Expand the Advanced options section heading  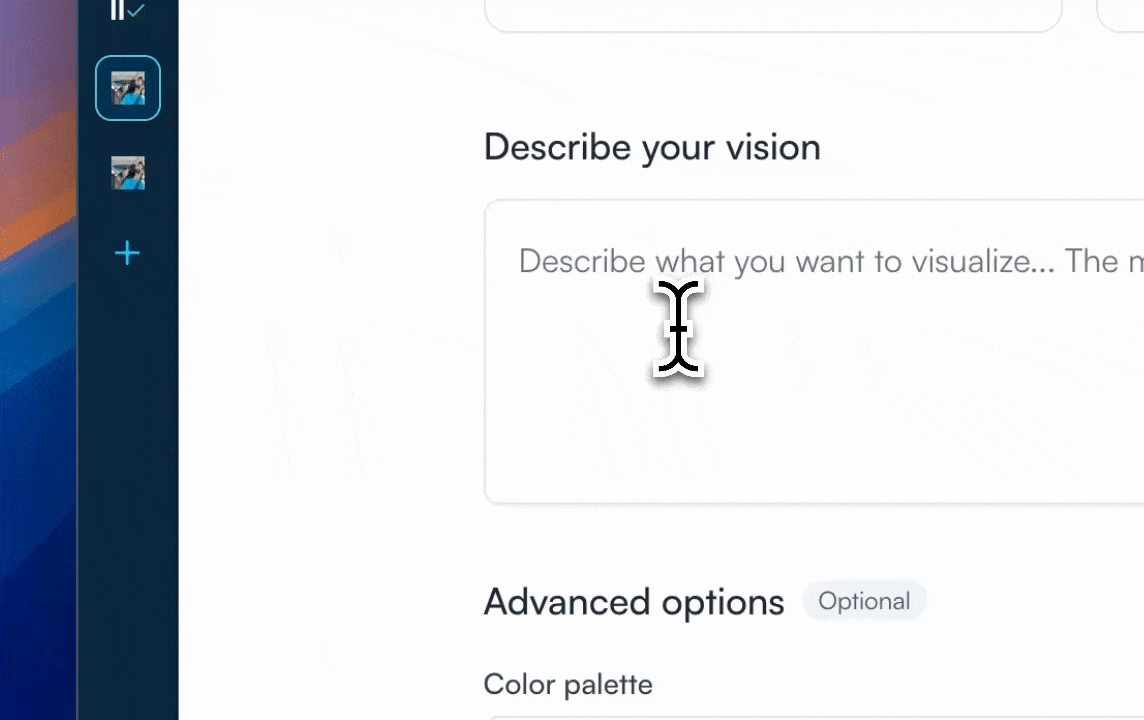tap(634, 602)
